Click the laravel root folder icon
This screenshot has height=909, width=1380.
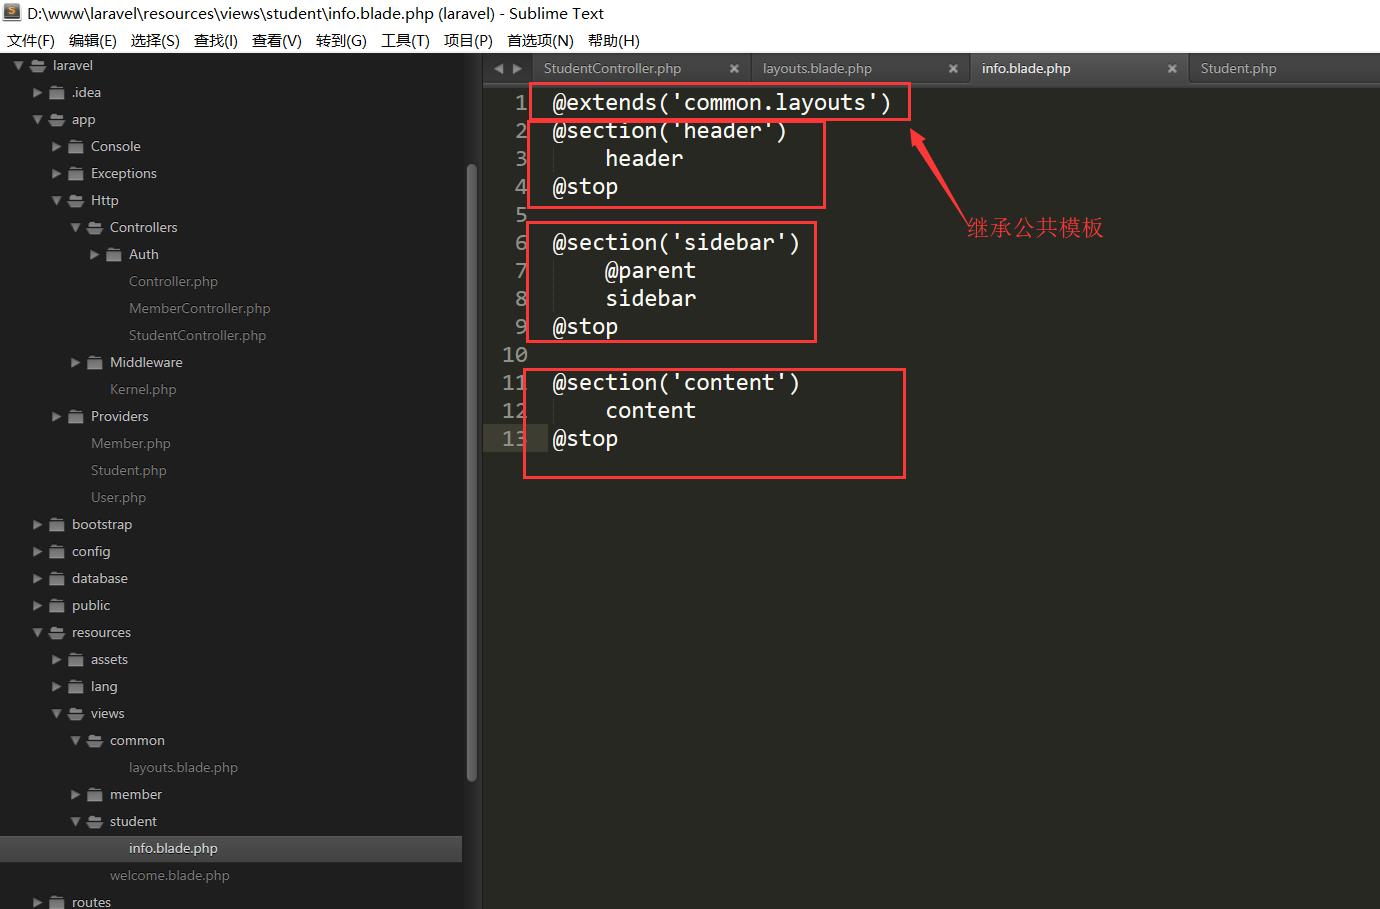(38, 66)
